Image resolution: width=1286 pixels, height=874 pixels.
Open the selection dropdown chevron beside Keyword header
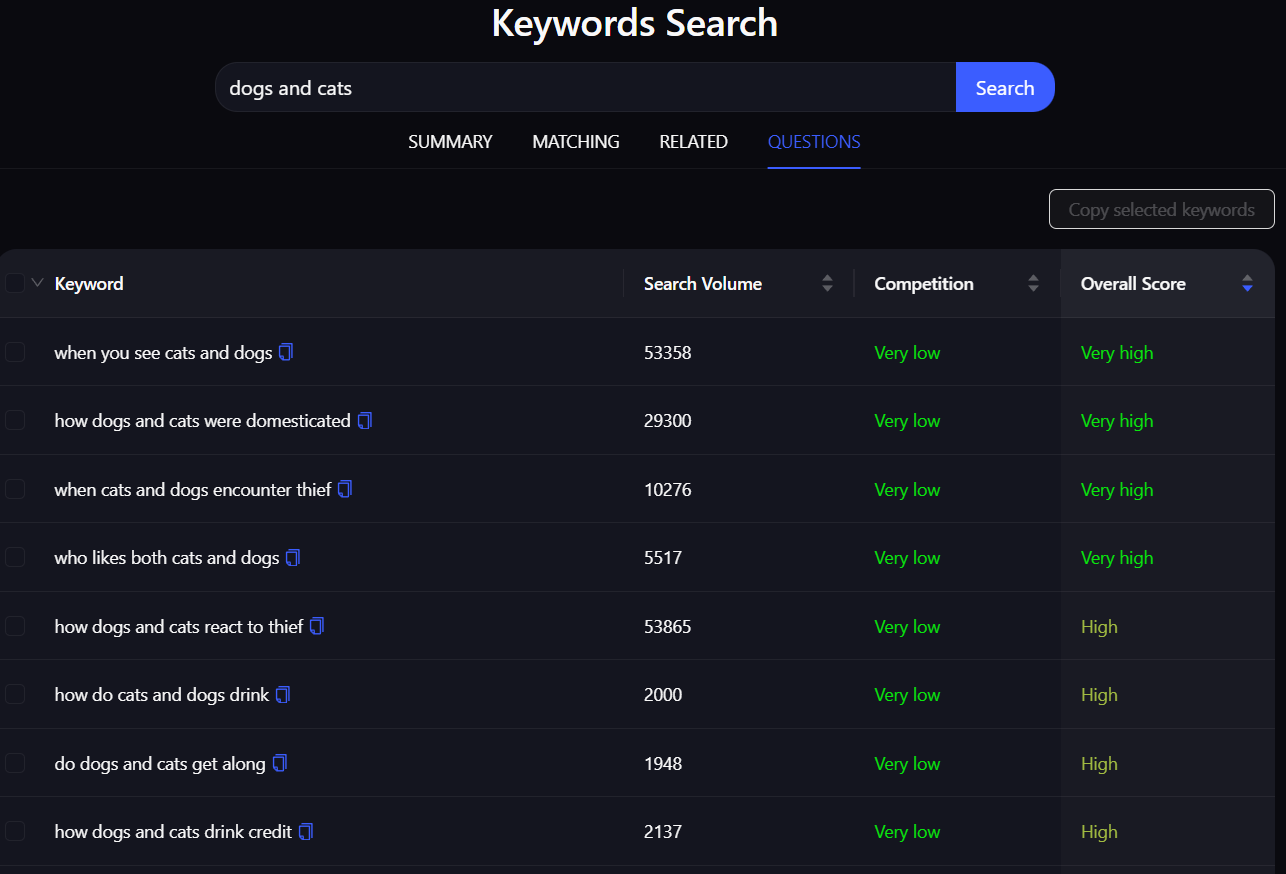tap(38, 283)
